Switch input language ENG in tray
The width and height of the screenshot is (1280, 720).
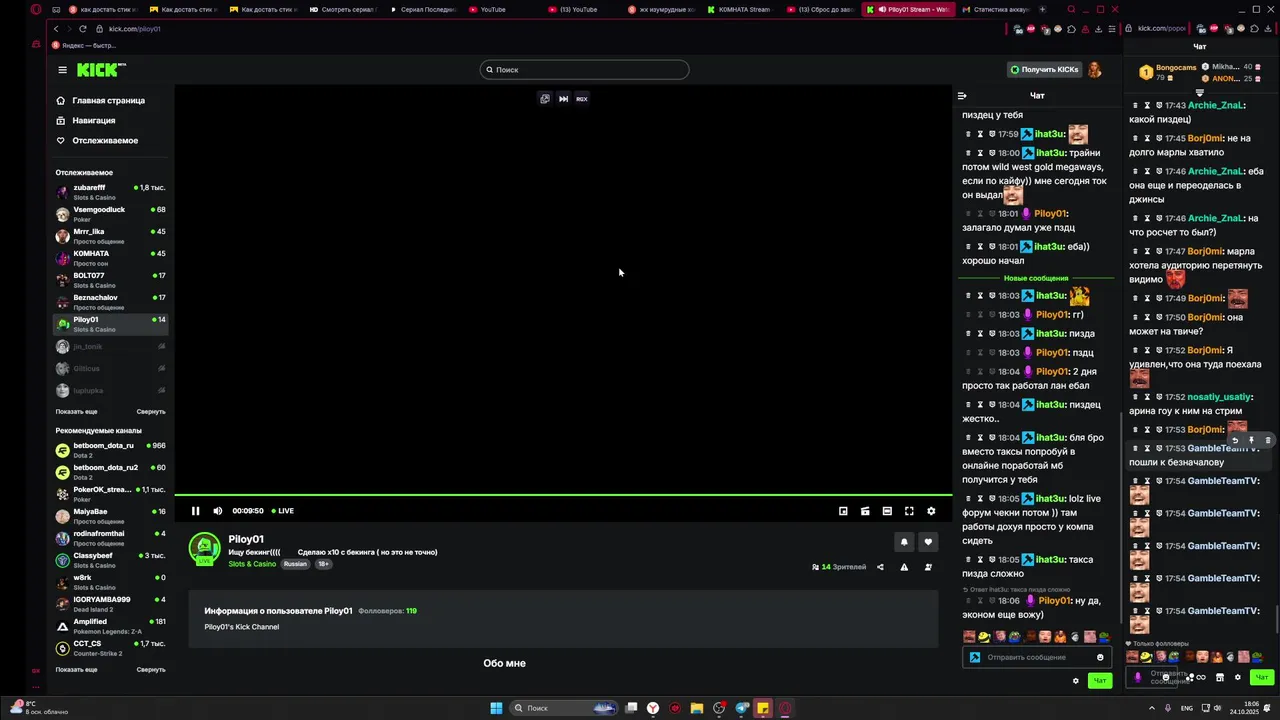pyautogui.click(x=1187, y=708)
